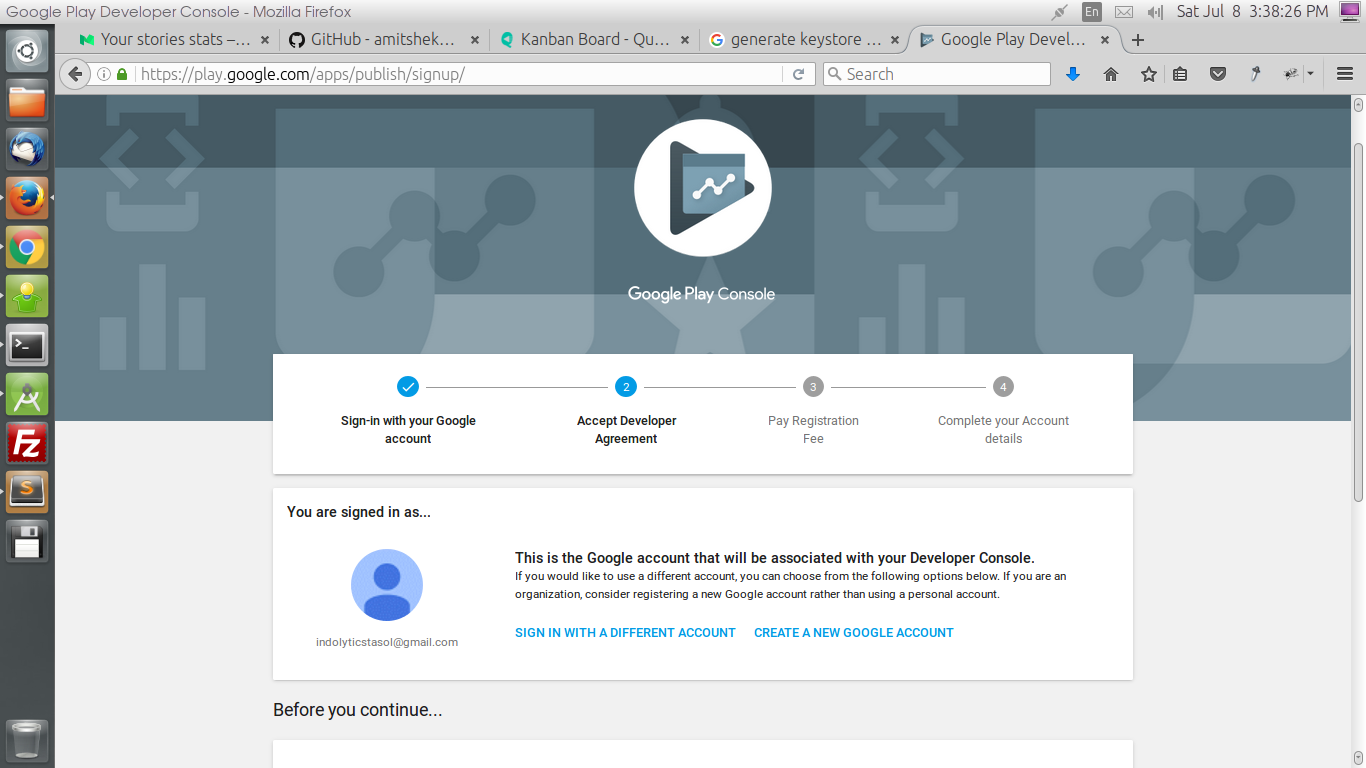Viewport: 1366px width, 768px height.
Task: Activate the eyedropper color picker extension
Action: [1255, 74]
